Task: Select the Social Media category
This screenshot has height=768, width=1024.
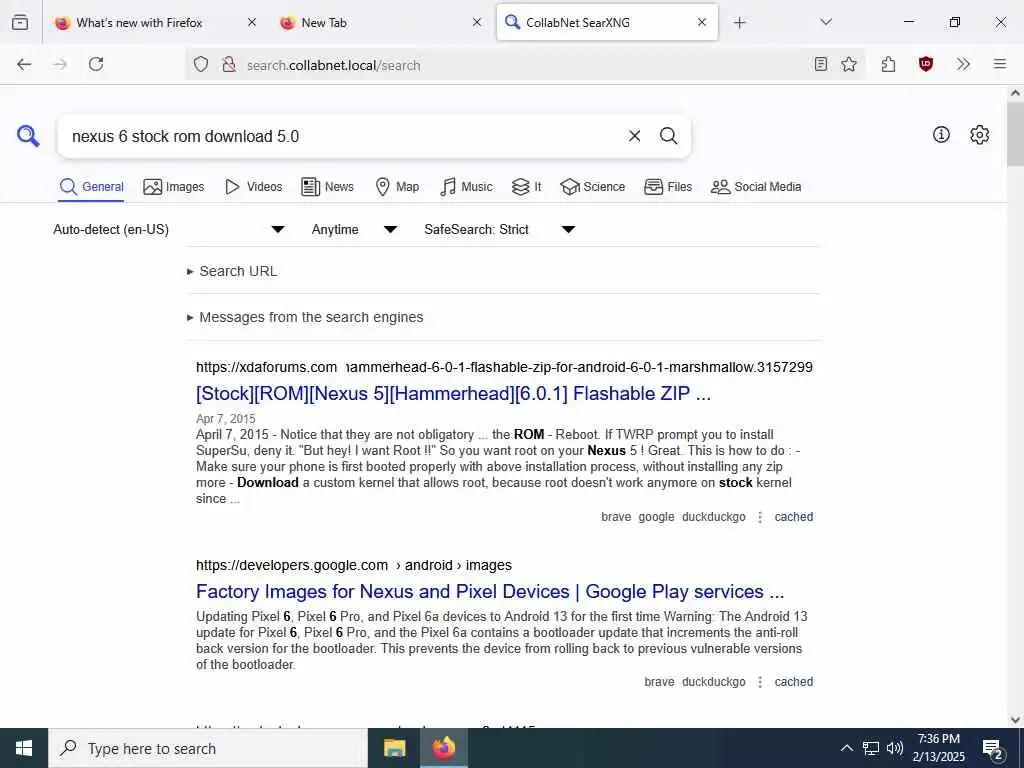Action: [x=756, y=187]
